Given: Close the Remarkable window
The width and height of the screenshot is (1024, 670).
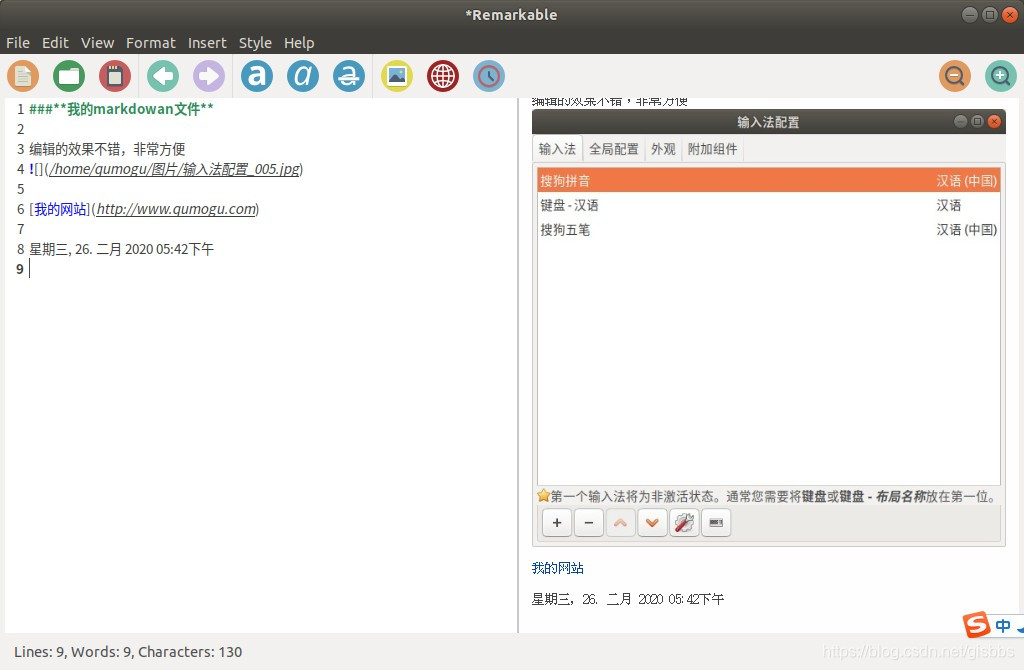Looking at the screenshot, I should pyautogui.click(x=1010, y=14).
